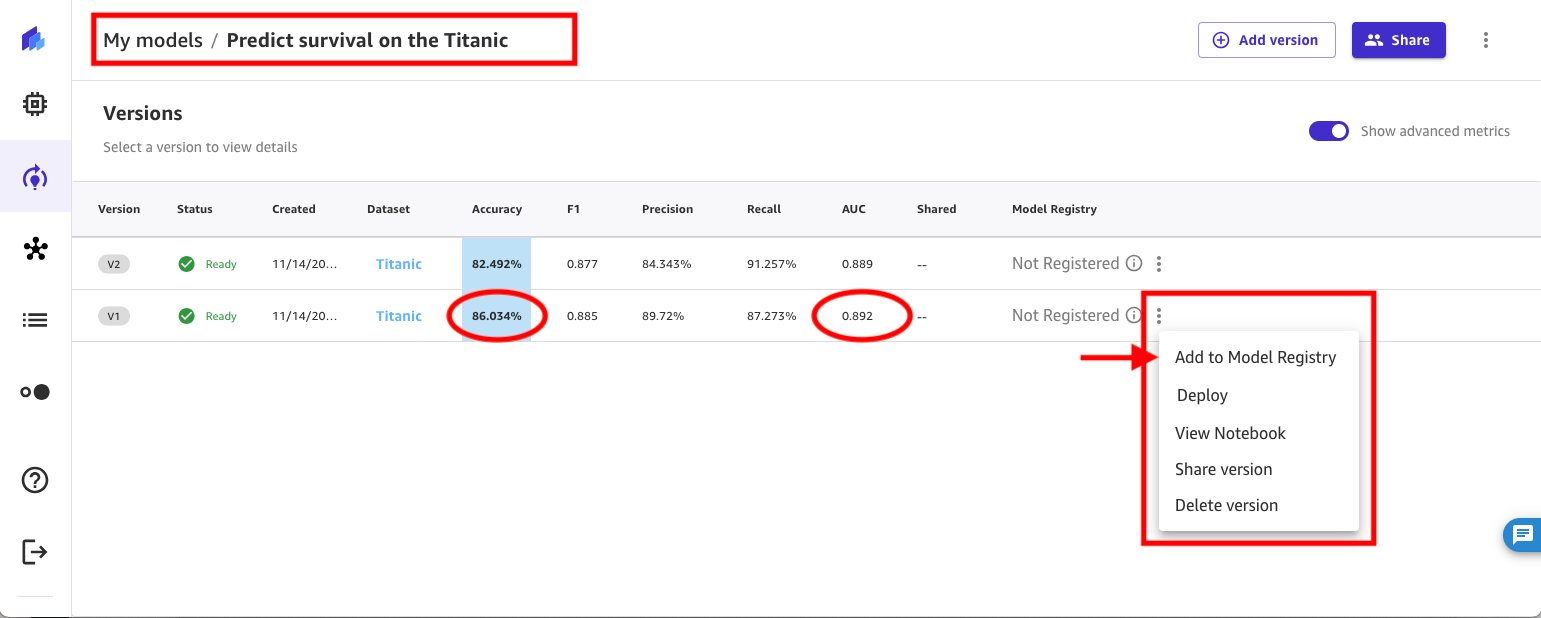The image size is (1541, 618).
Task: Open the SageMaker Canvas home logo
Action: pyautogui.click(x=34, y=41)
